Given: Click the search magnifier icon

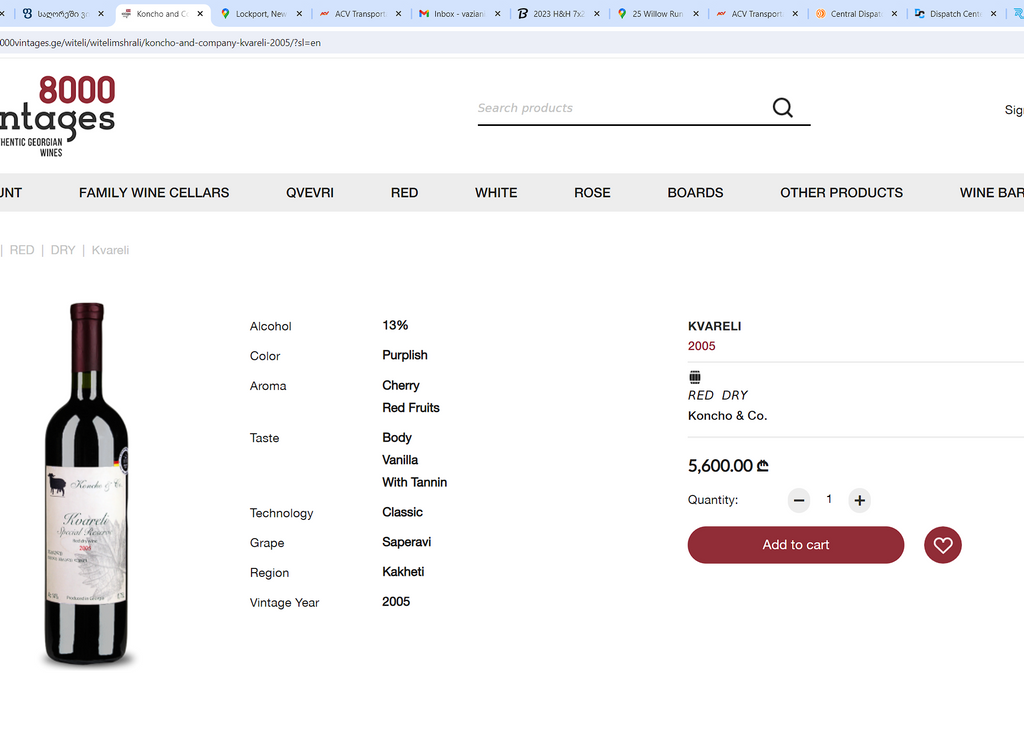Looking at the screenshot, I should pyautogui.click(x=782, y=108).
